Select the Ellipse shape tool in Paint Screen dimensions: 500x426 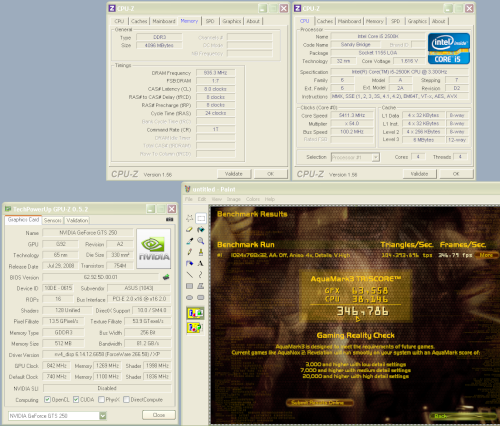point(190,298)
